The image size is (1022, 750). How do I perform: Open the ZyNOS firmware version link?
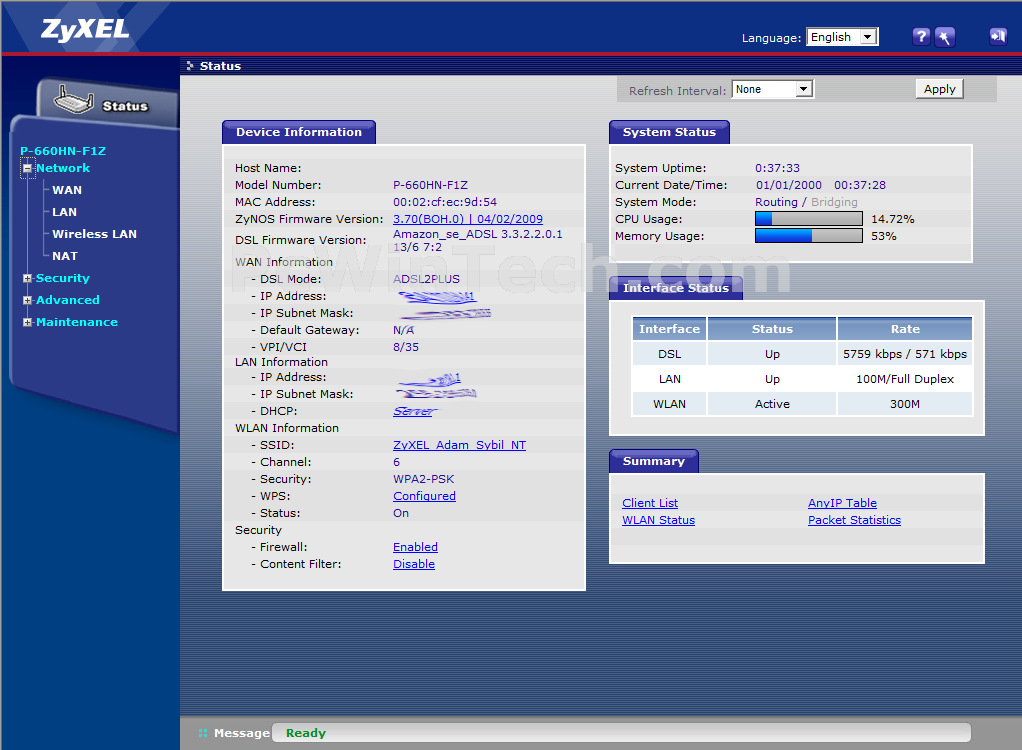pyautogui.click(x=468, y=219)
